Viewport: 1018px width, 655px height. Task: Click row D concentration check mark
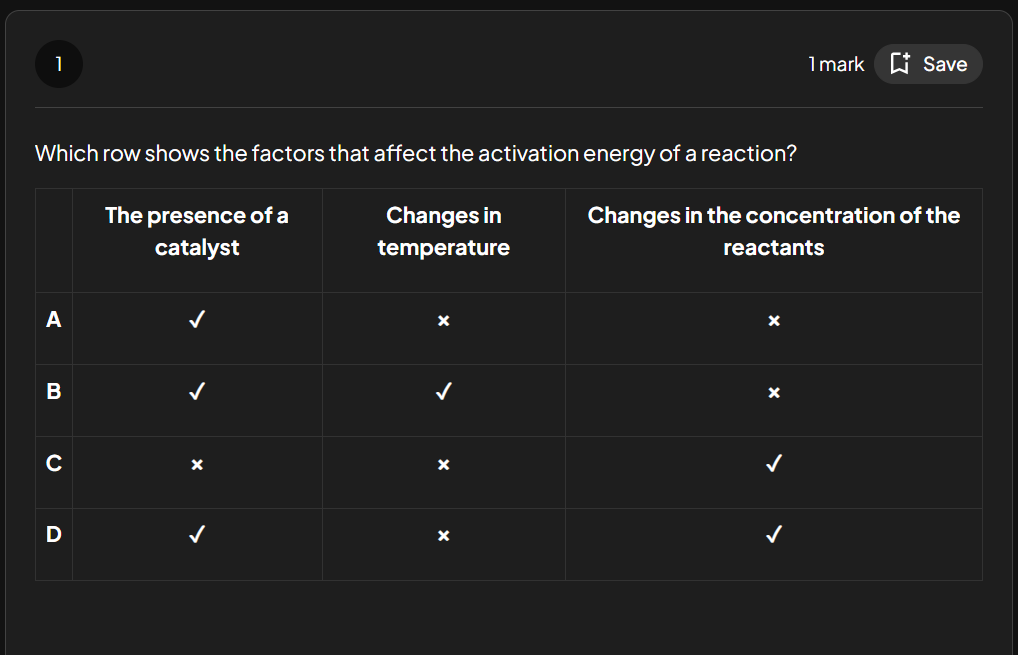pyautogui.click(x=773, y=536)
